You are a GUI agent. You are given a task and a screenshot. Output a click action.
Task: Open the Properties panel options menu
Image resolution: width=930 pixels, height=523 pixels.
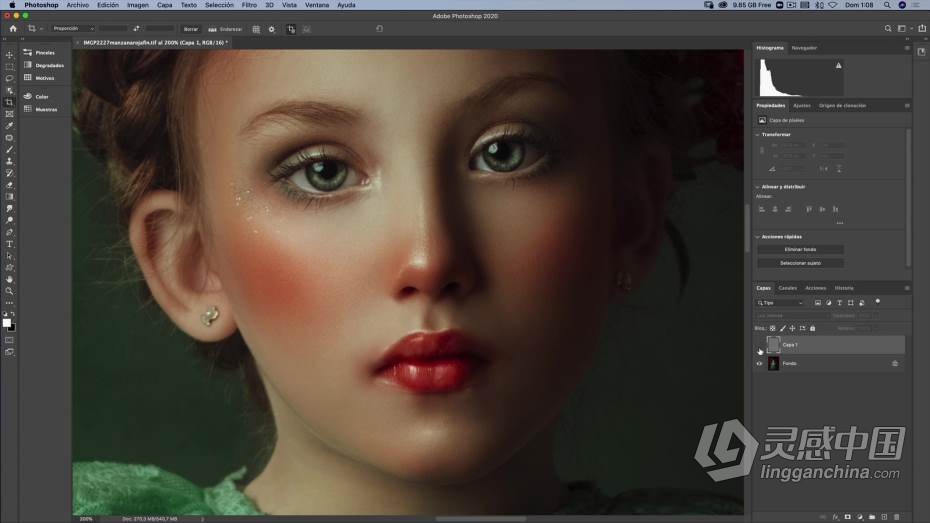907,106
